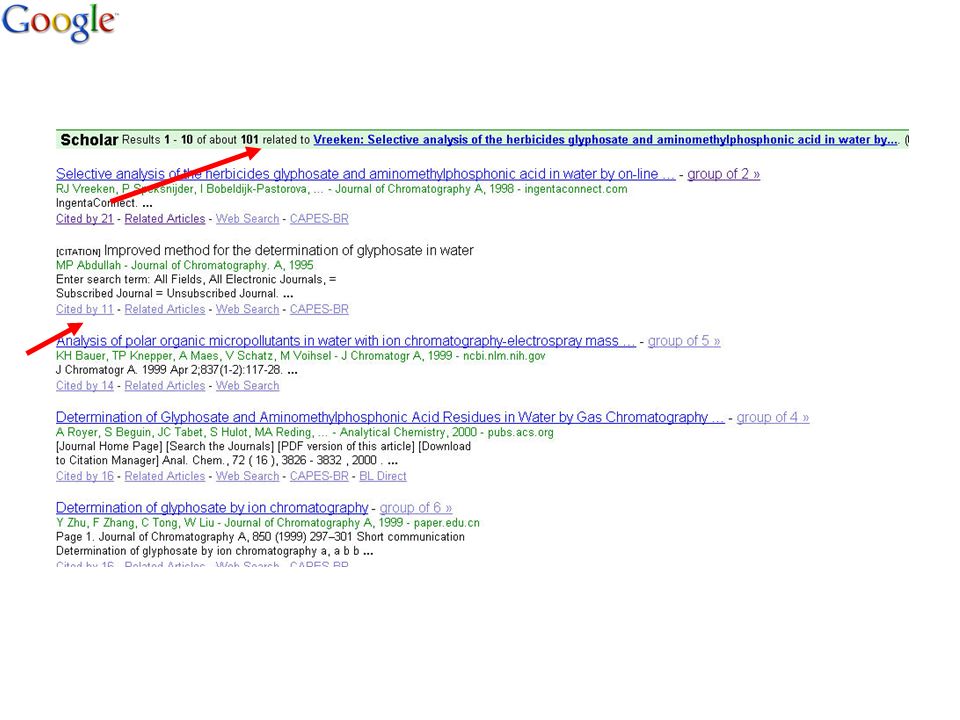Screen dimensions: 960x720
Task: Click 'Cited by 11' link
Action: click(84, 309)
